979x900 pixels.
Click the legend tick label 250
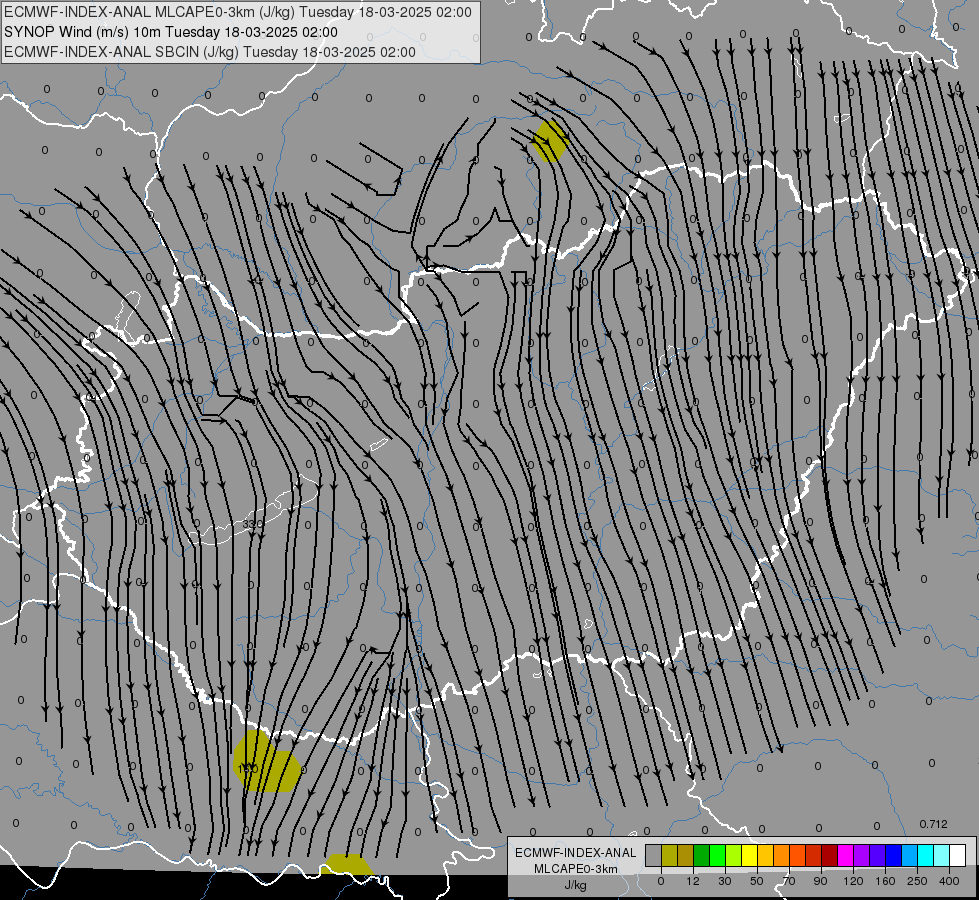[x=917, y=881]
